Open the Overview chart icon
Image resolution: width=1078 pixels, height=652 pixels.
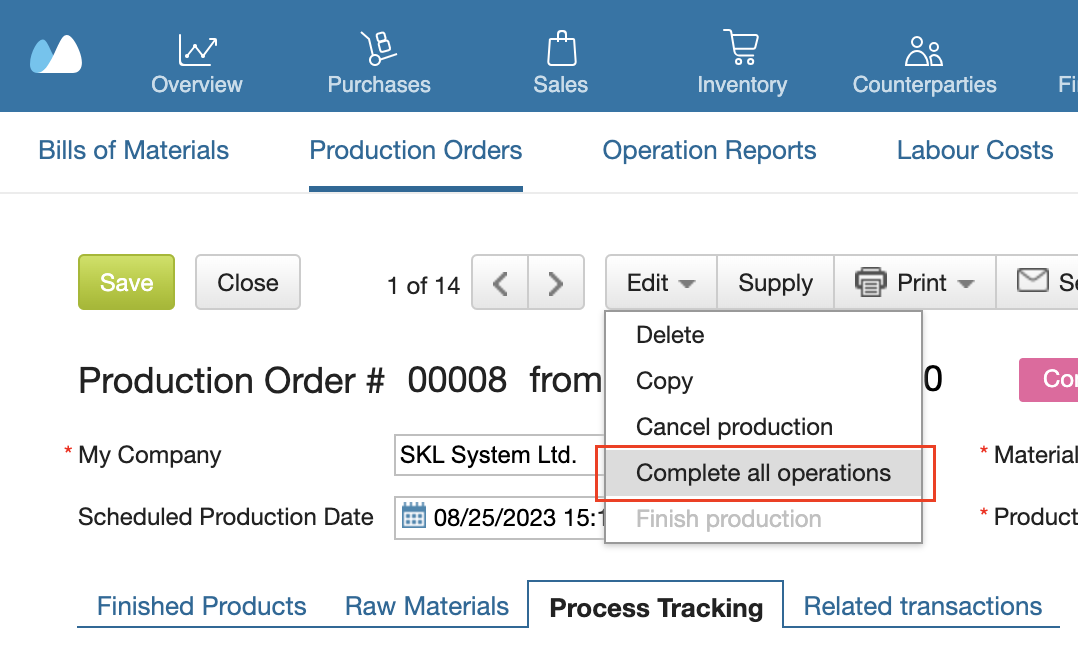coord(197,49)
